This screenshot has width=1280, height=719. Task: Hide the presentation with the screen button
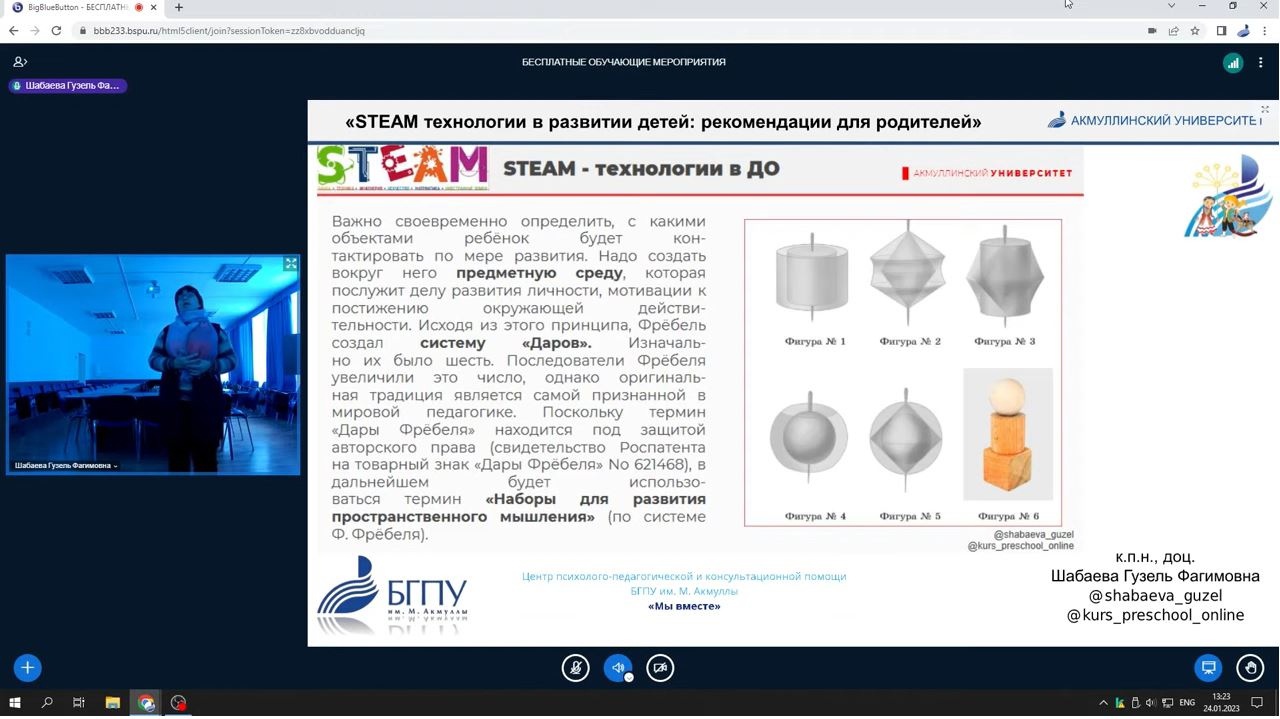(x=1208, y=668)
